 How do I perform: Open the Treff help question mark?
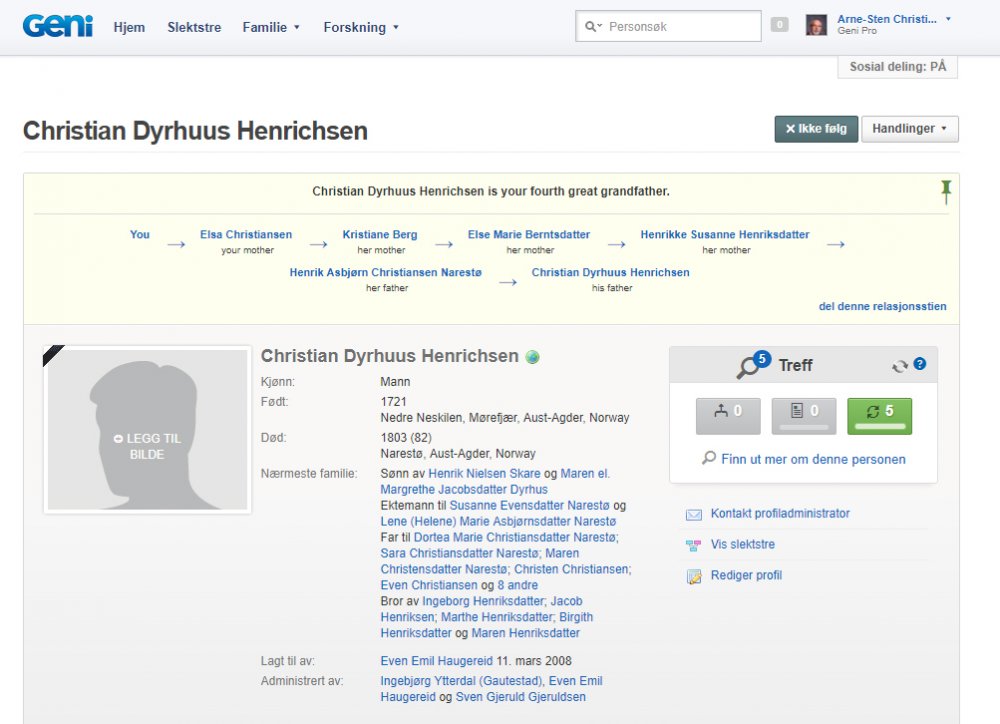point(920,365)
